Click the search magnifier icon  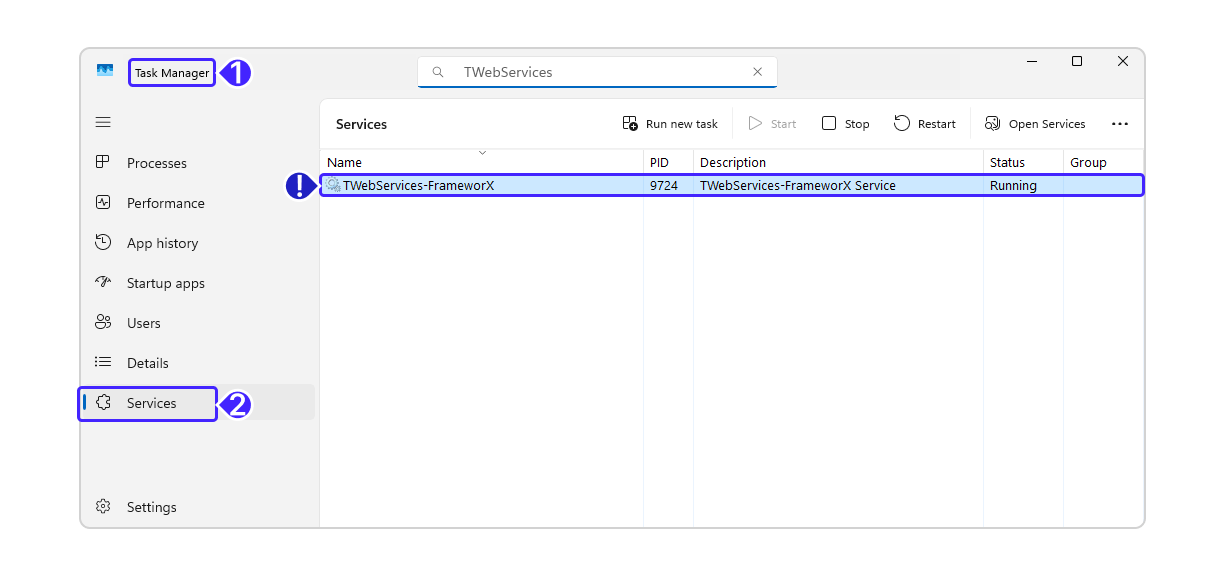pyautogui.click(x=438, y=72)
